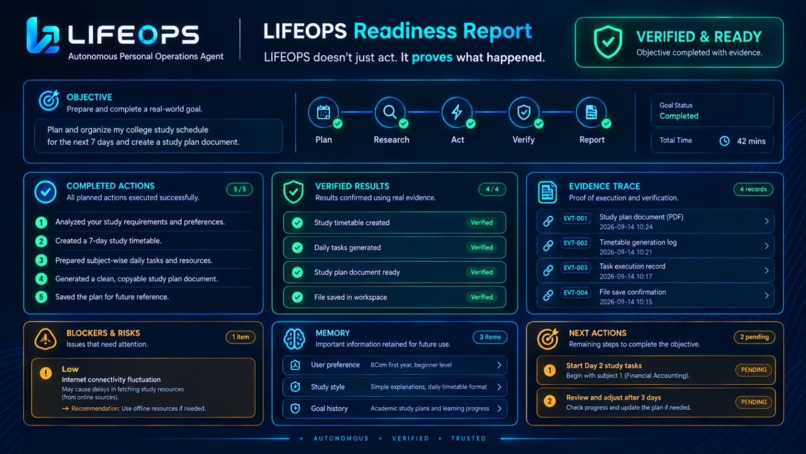
Task: Click the Goal history shield icon
Action: 295,408
